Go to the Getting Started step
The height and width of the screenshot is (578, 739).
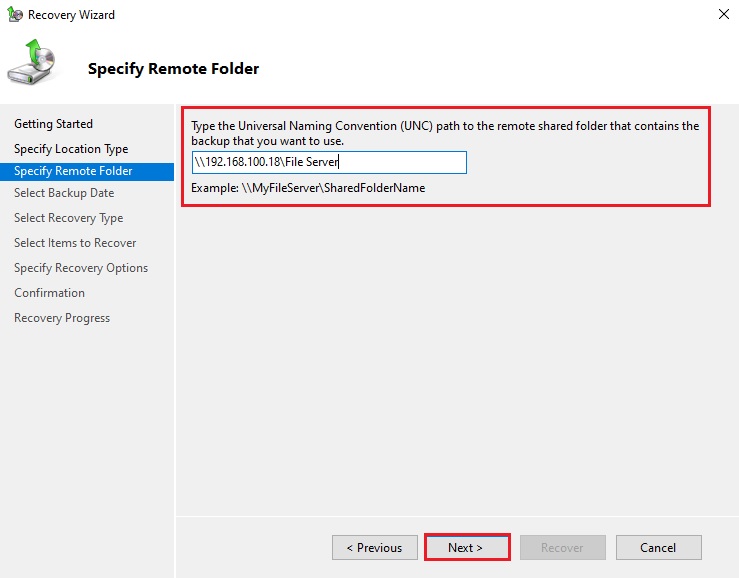coord(53,124)
